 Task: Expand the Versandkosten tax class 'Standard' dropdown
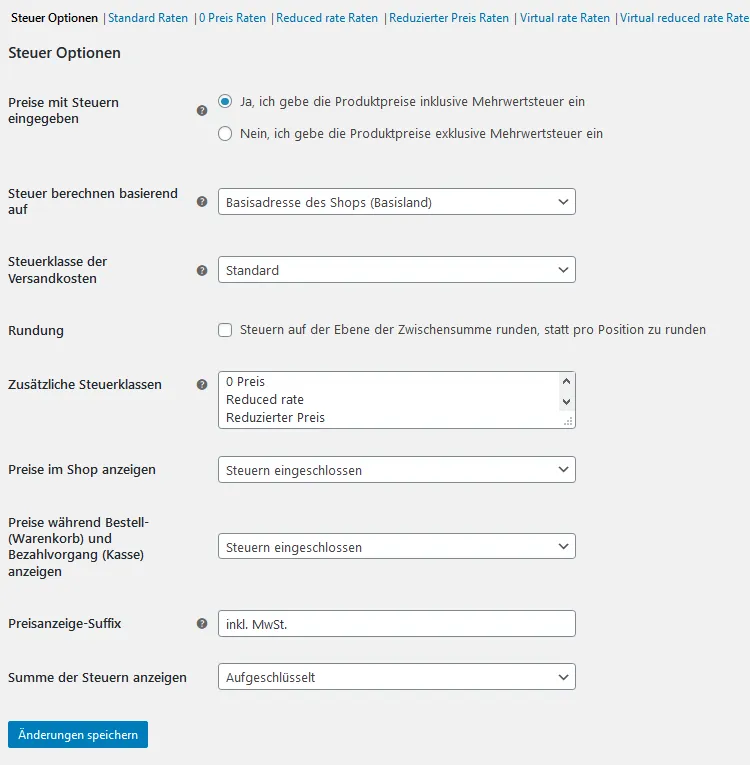397,270
